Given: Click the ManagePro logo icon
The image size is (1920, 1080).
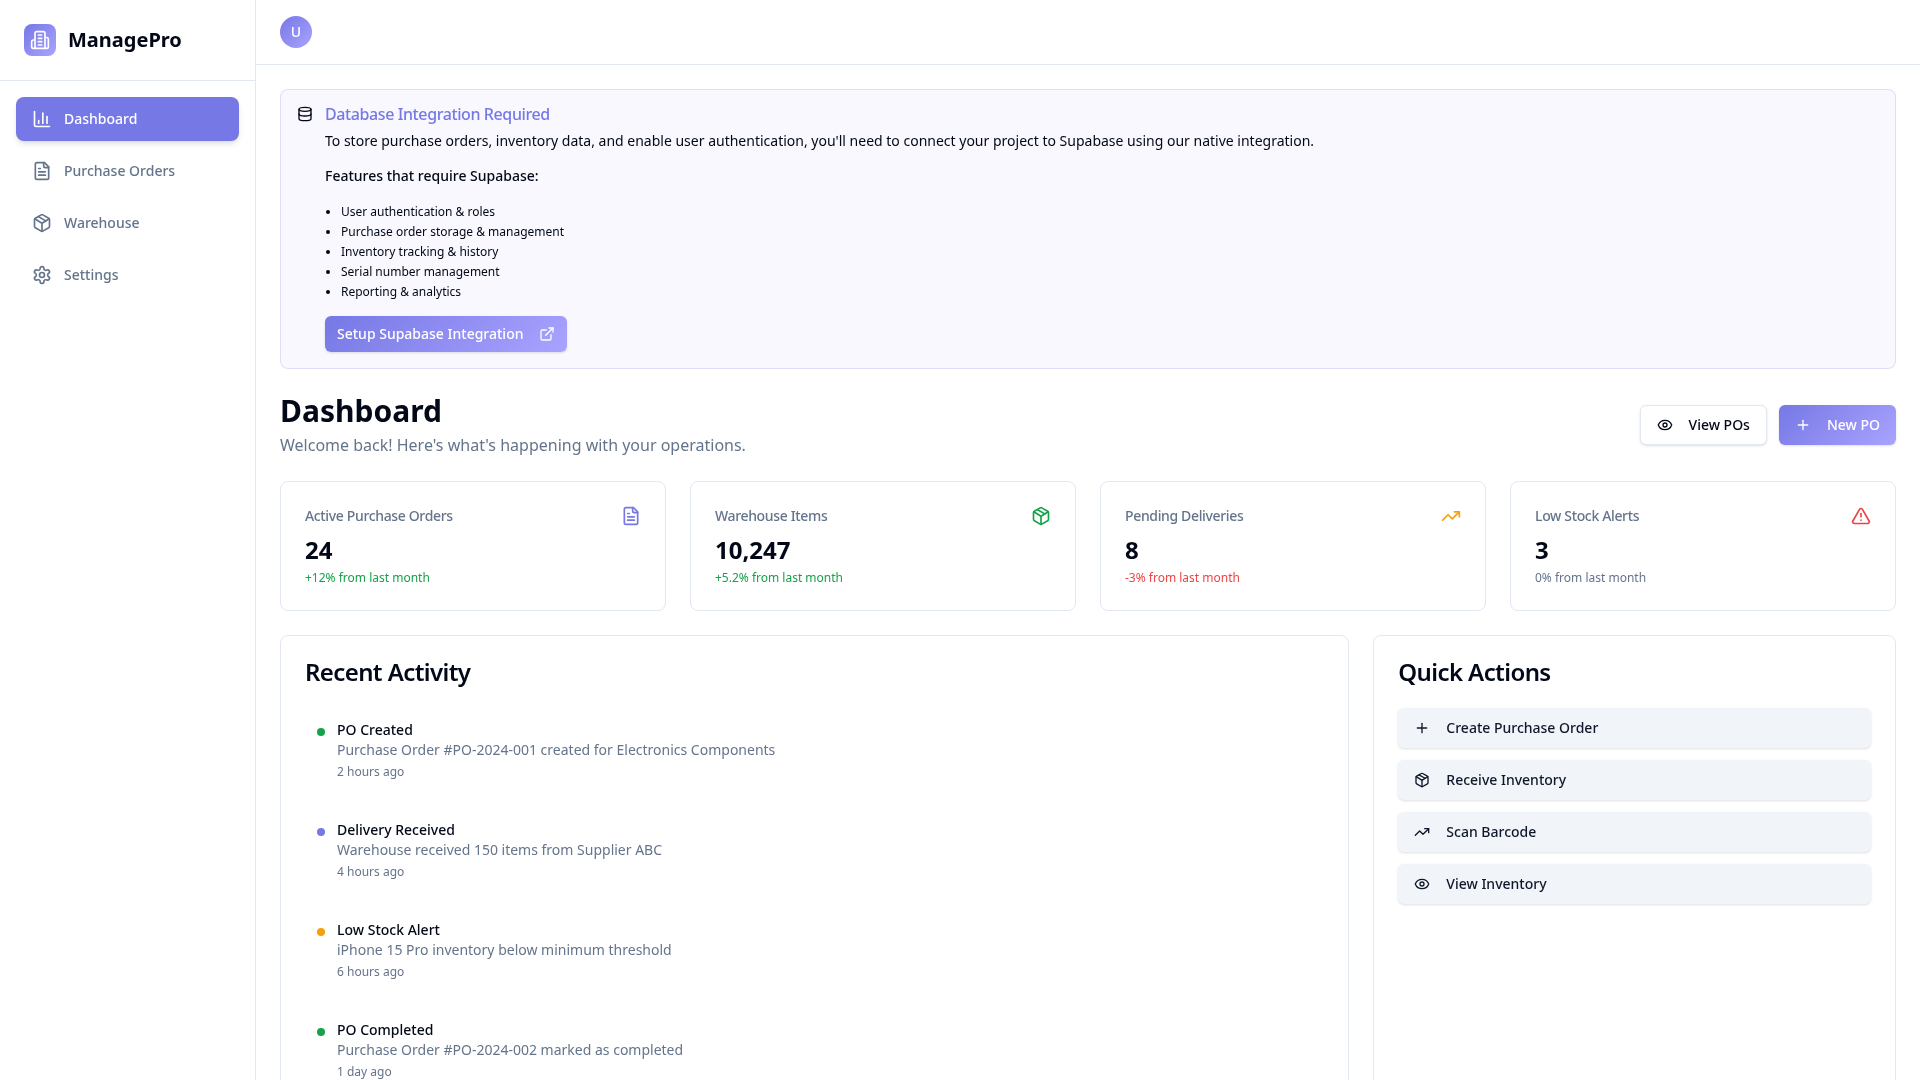Looking at the screenshot, I should point(40,40).
